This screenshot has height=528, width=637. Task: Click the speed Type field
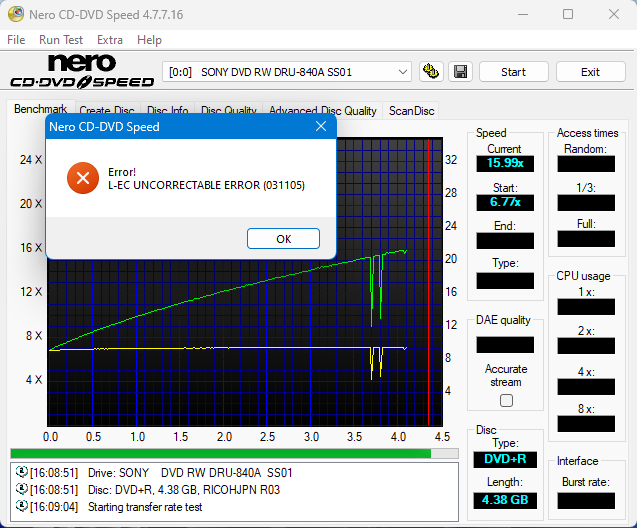coord(505,281)
